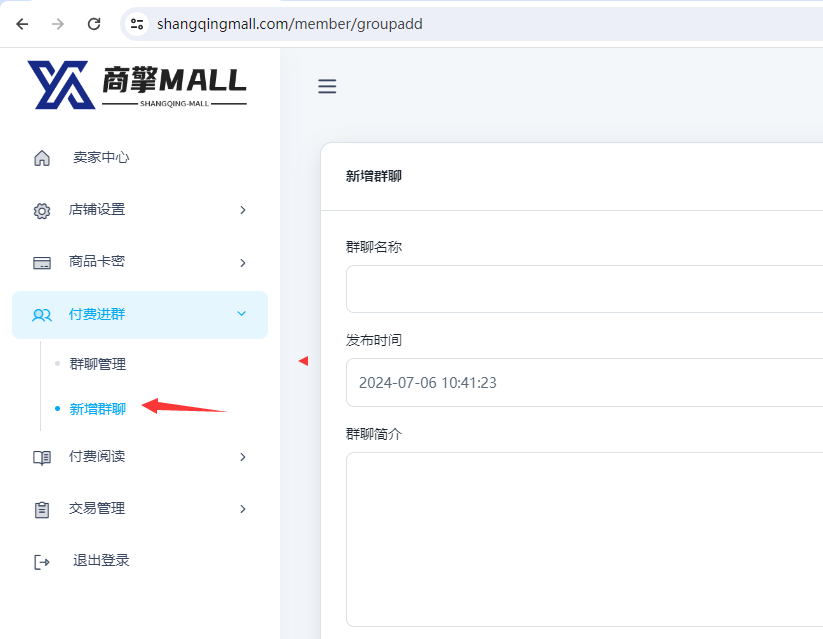The image size is (823, 639).
Task: Expand the 交易管理 chevron arrow
Action: (242, 509)
